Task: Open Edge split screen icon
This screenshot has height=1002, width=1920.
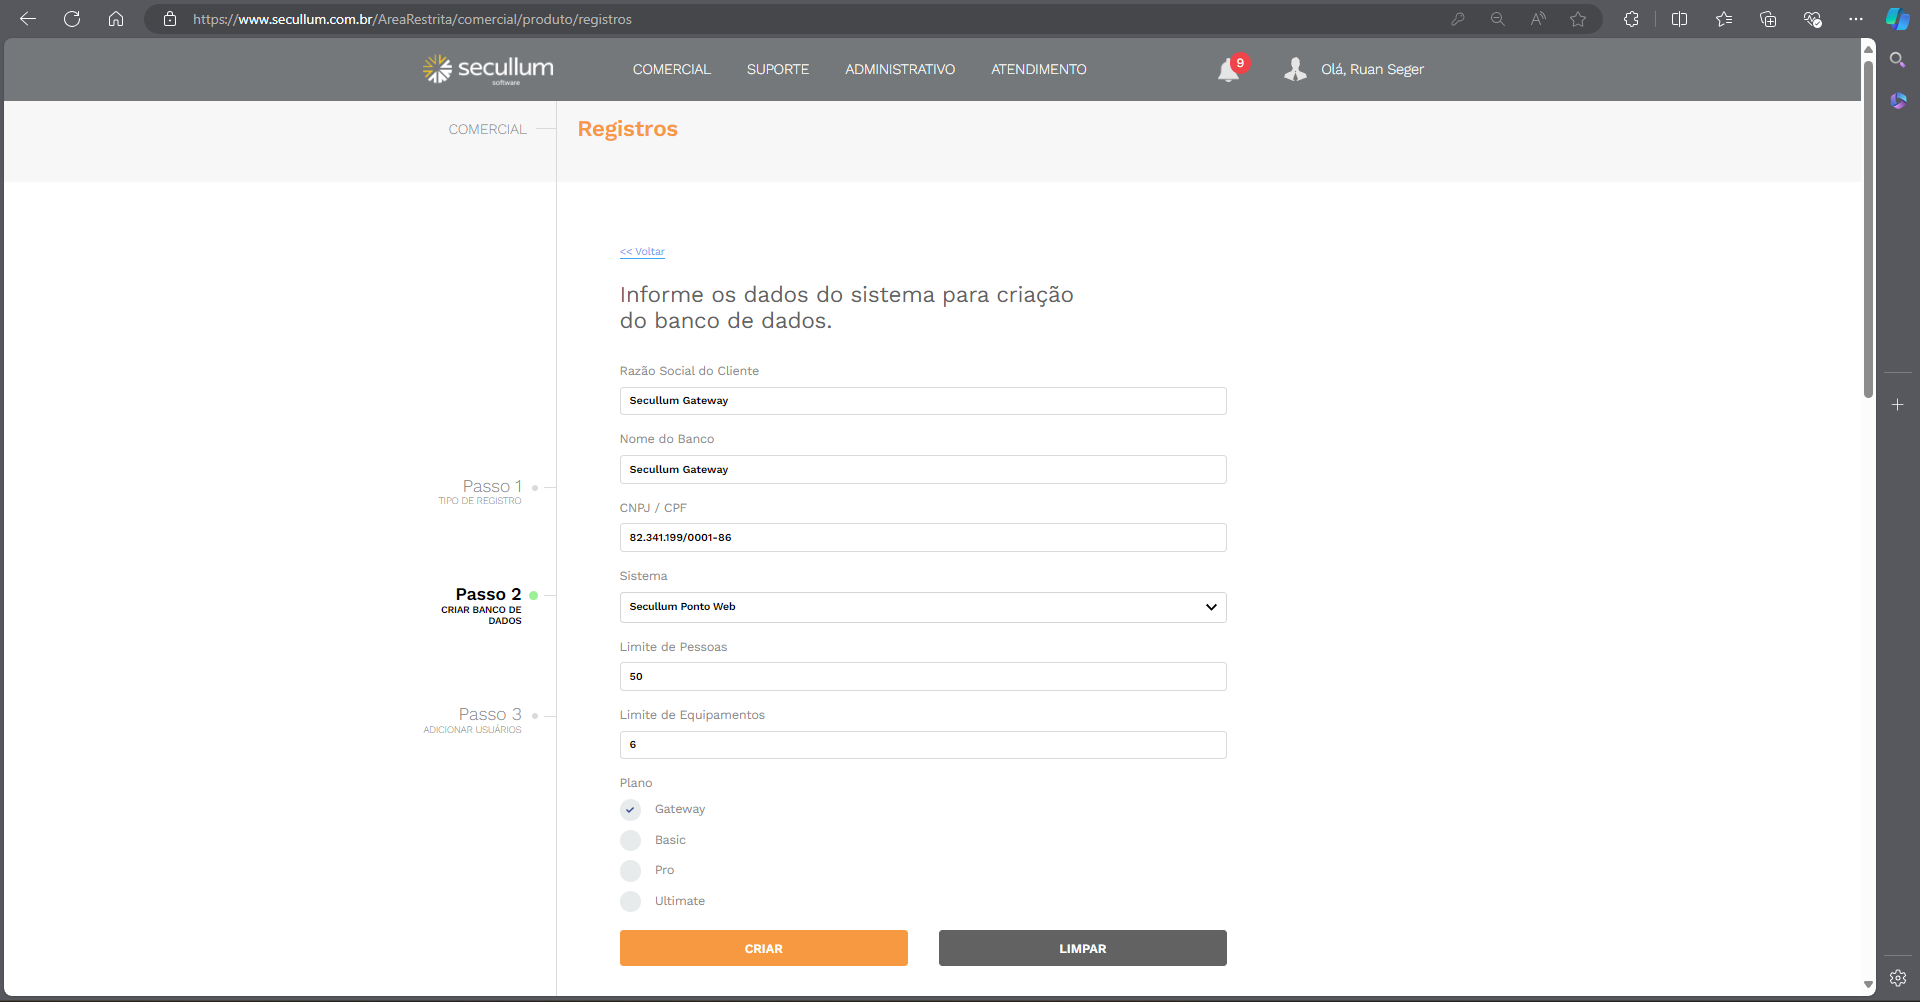Action: [x=1679, y=19]
